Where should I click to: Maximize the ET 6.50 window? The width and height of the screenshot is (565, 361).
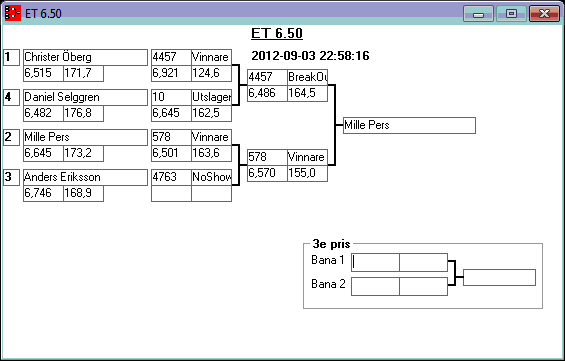tap(511, 14)
